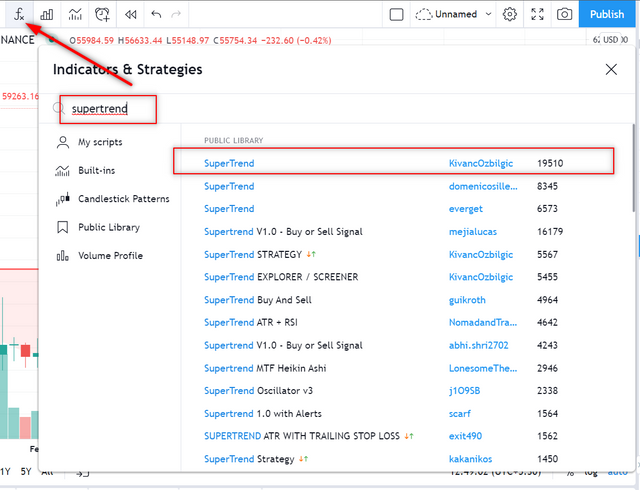Click the search magnifier icon

tap(59, 108)
